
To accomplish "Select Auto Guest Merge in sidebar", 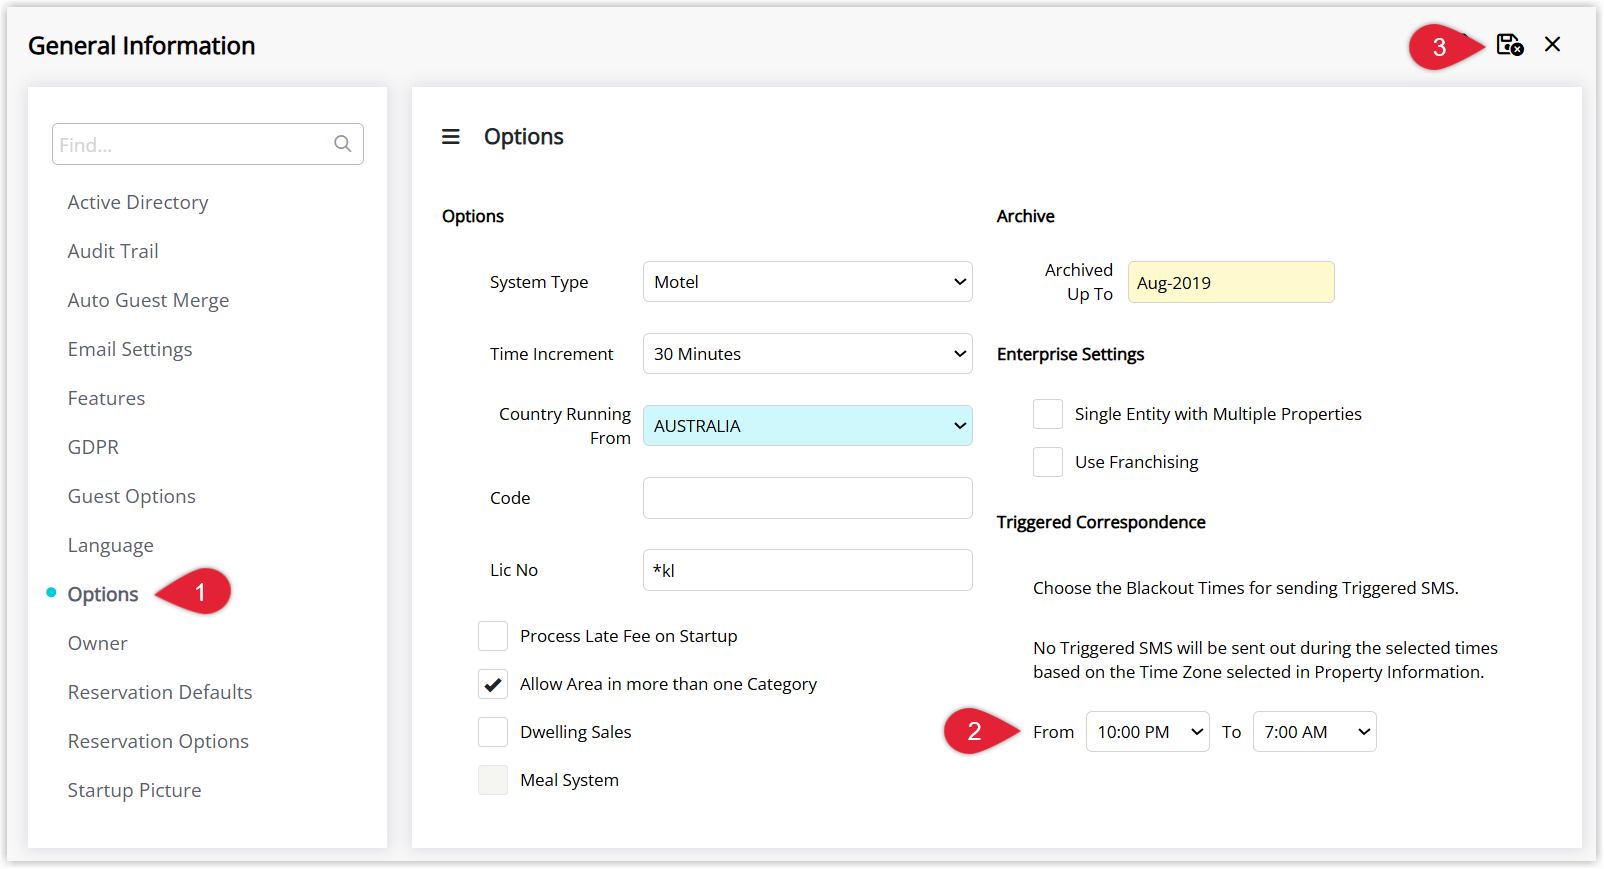I will (148, 300).
